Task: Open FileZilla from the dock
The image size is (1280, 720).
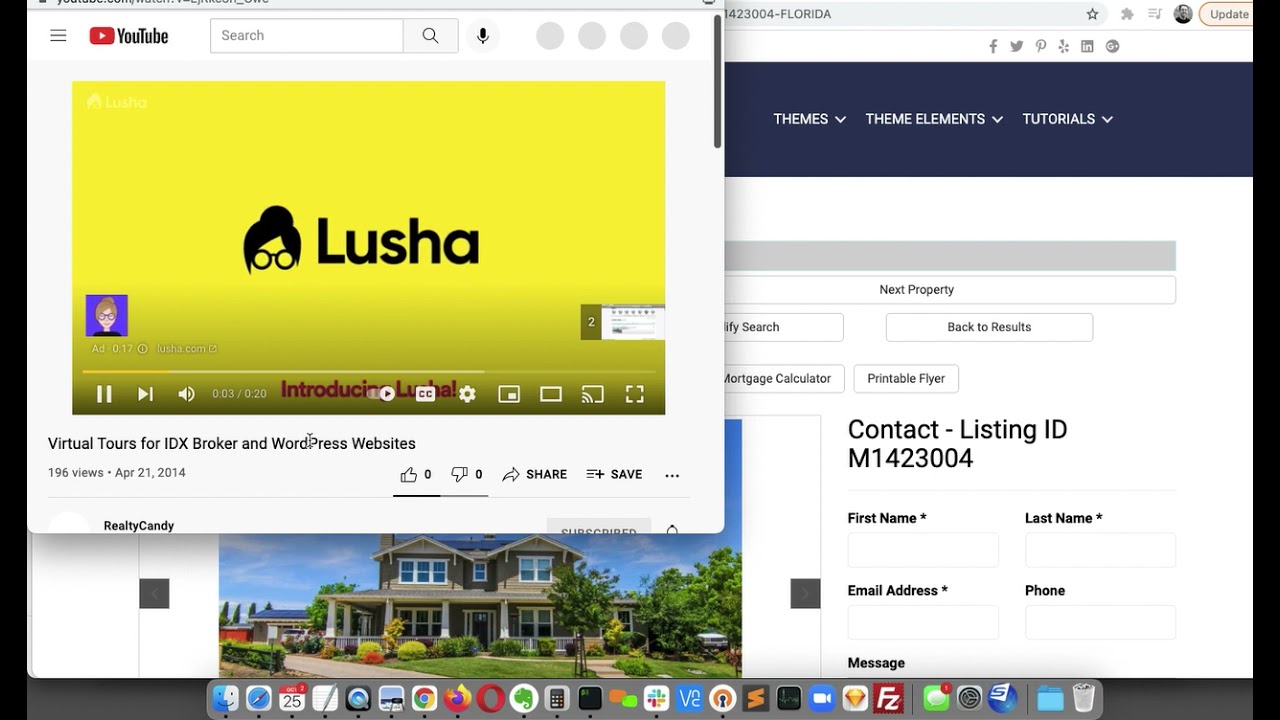Action: [888, 698]
